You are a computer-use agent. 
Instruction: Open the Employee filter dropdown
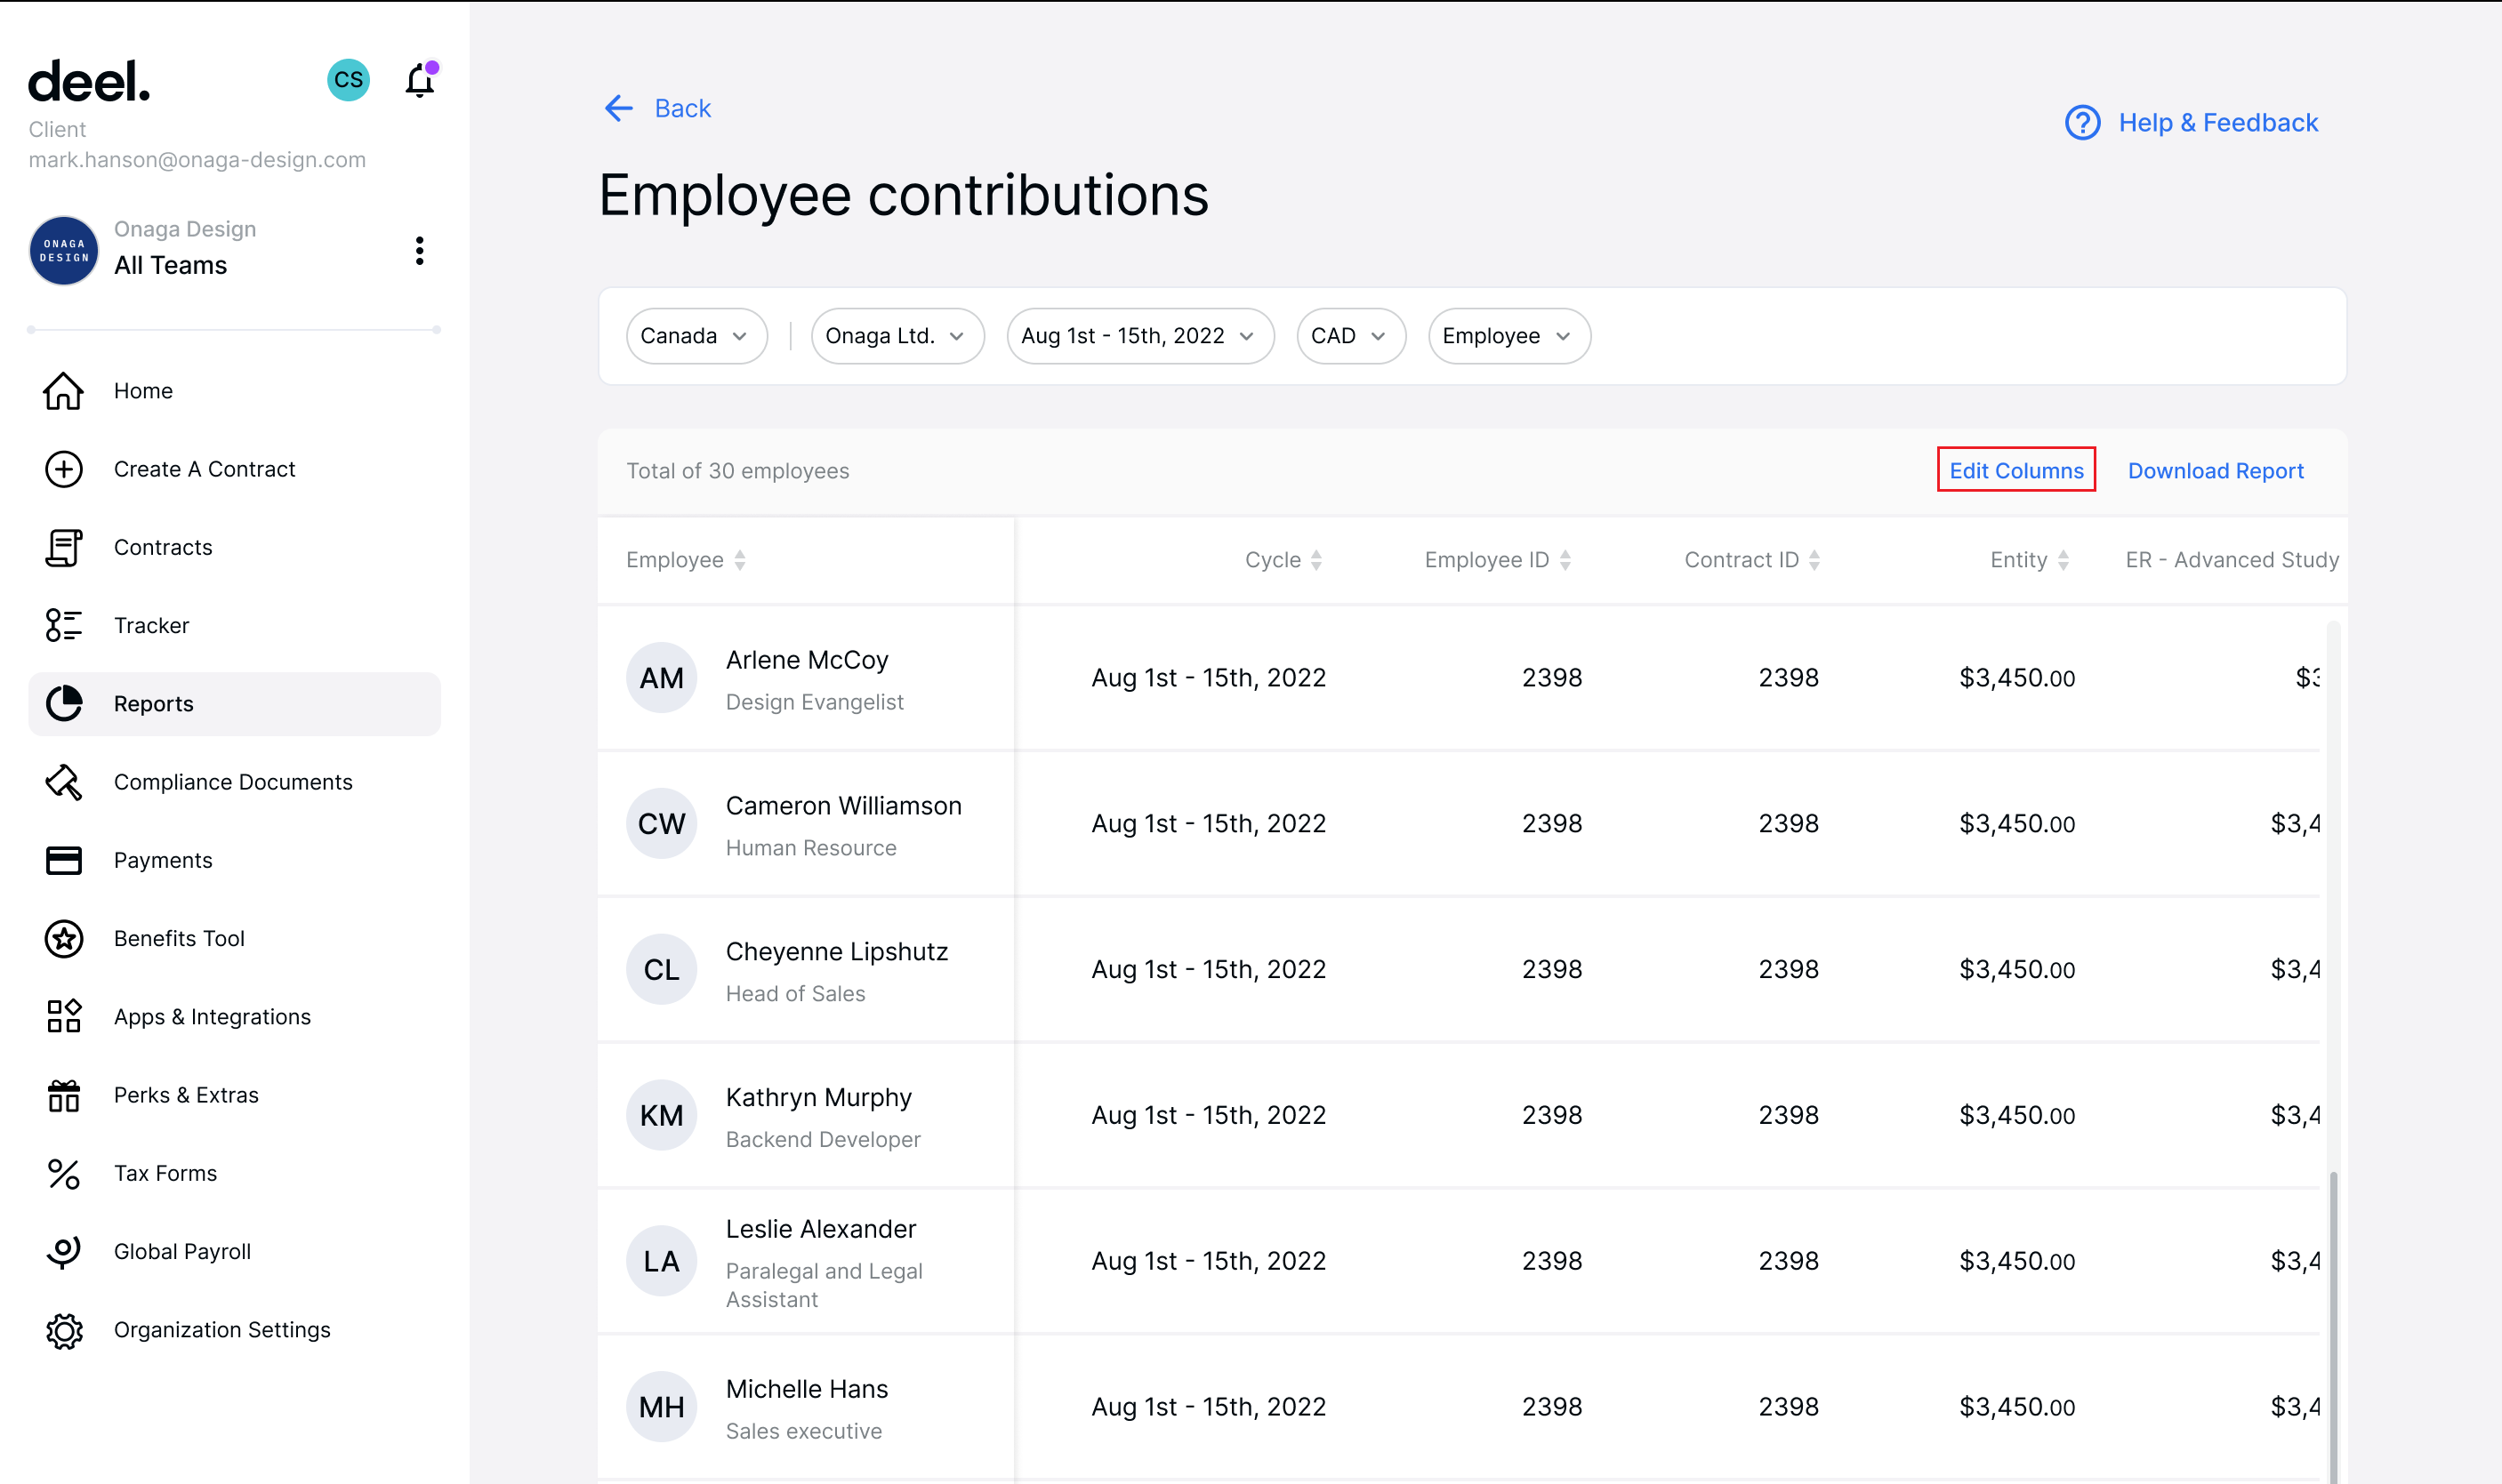tap(1507, 336)
